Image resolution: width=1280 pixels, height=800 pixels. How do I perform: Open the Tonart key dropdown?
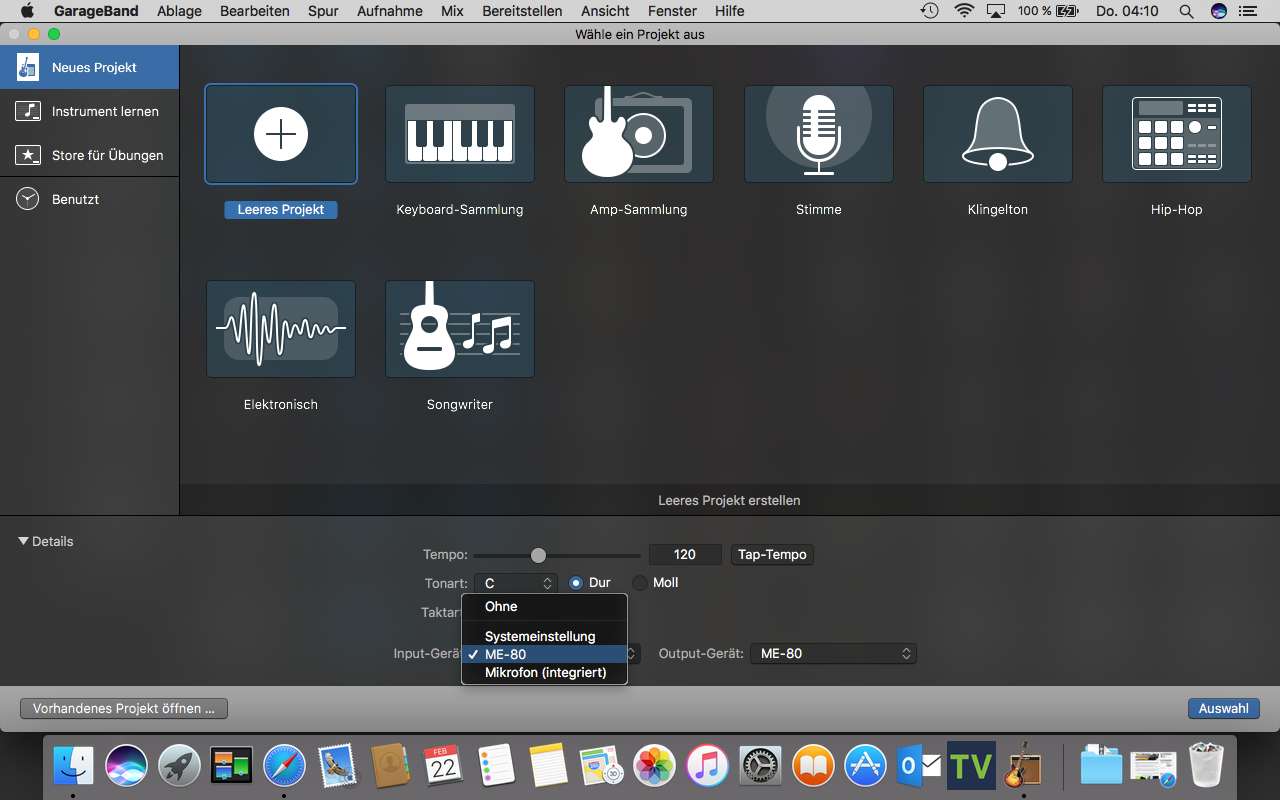coord(517,583)
